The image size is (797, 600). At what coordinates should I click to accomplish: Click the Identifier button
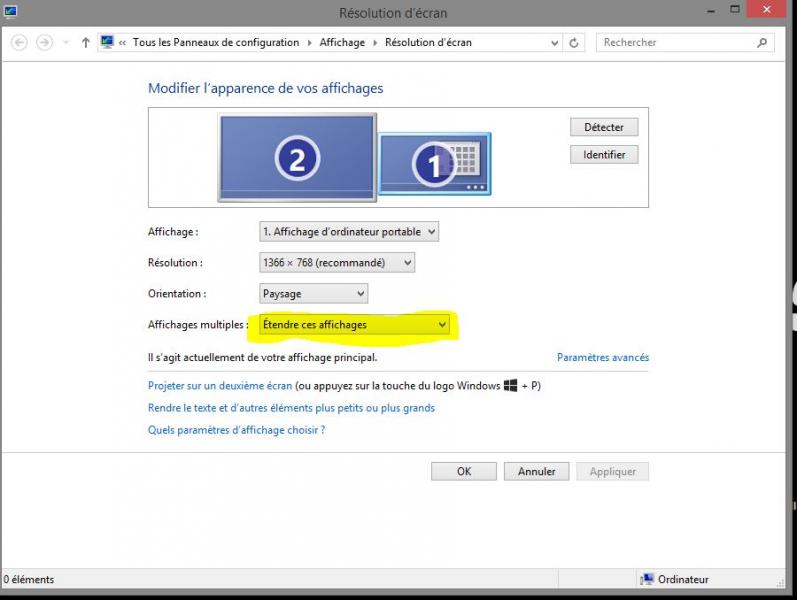tap(604, 155)
